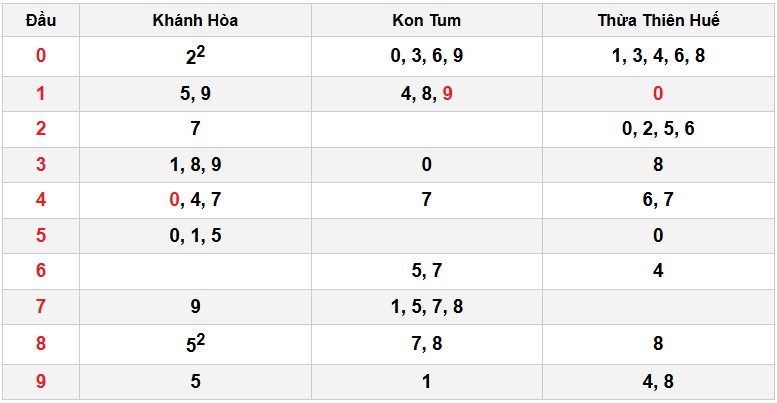Click the Thừa Thiên Huế column header
Screen dimensions: 777x403
coord(658,20)
